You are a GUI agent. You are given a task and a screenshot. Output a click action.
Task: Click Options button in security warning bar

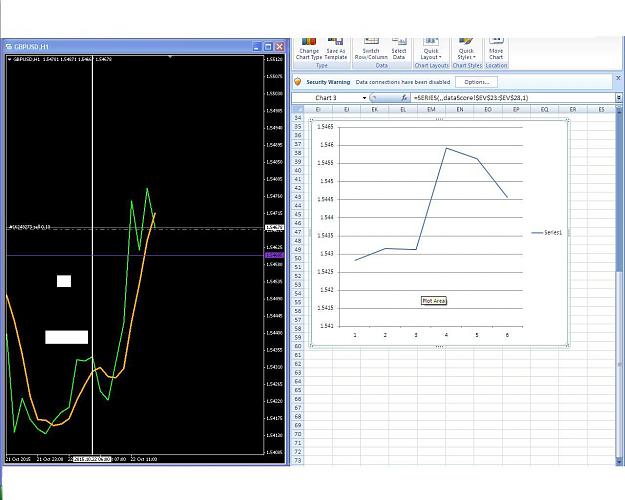476,82
